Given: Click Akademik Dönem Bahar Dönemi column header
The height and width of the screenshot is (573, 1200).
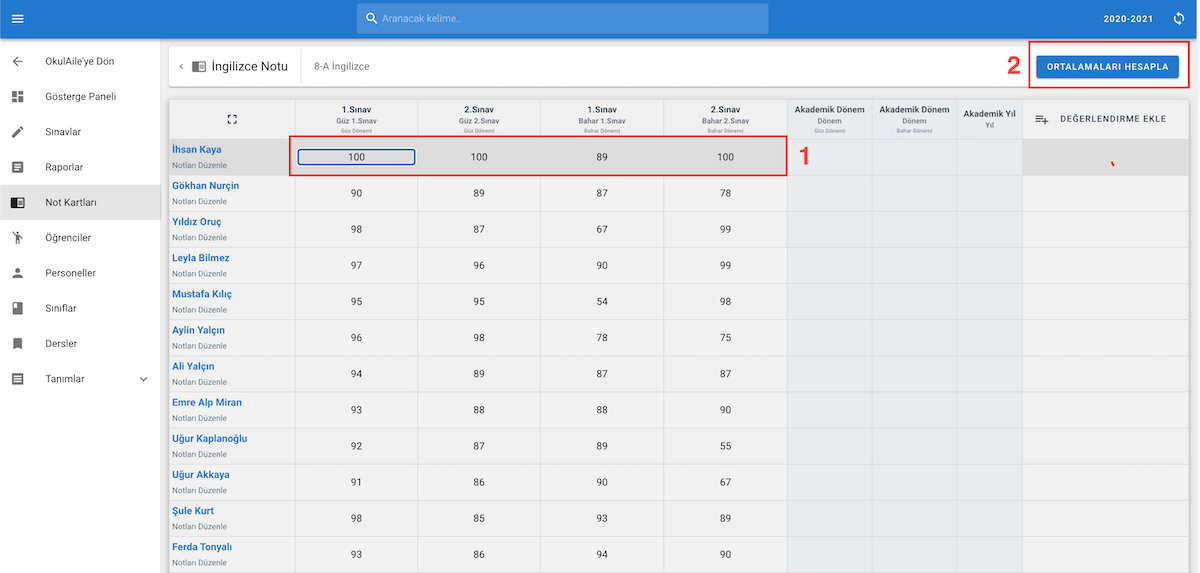Looking at the screenshot, I should 914,119.
